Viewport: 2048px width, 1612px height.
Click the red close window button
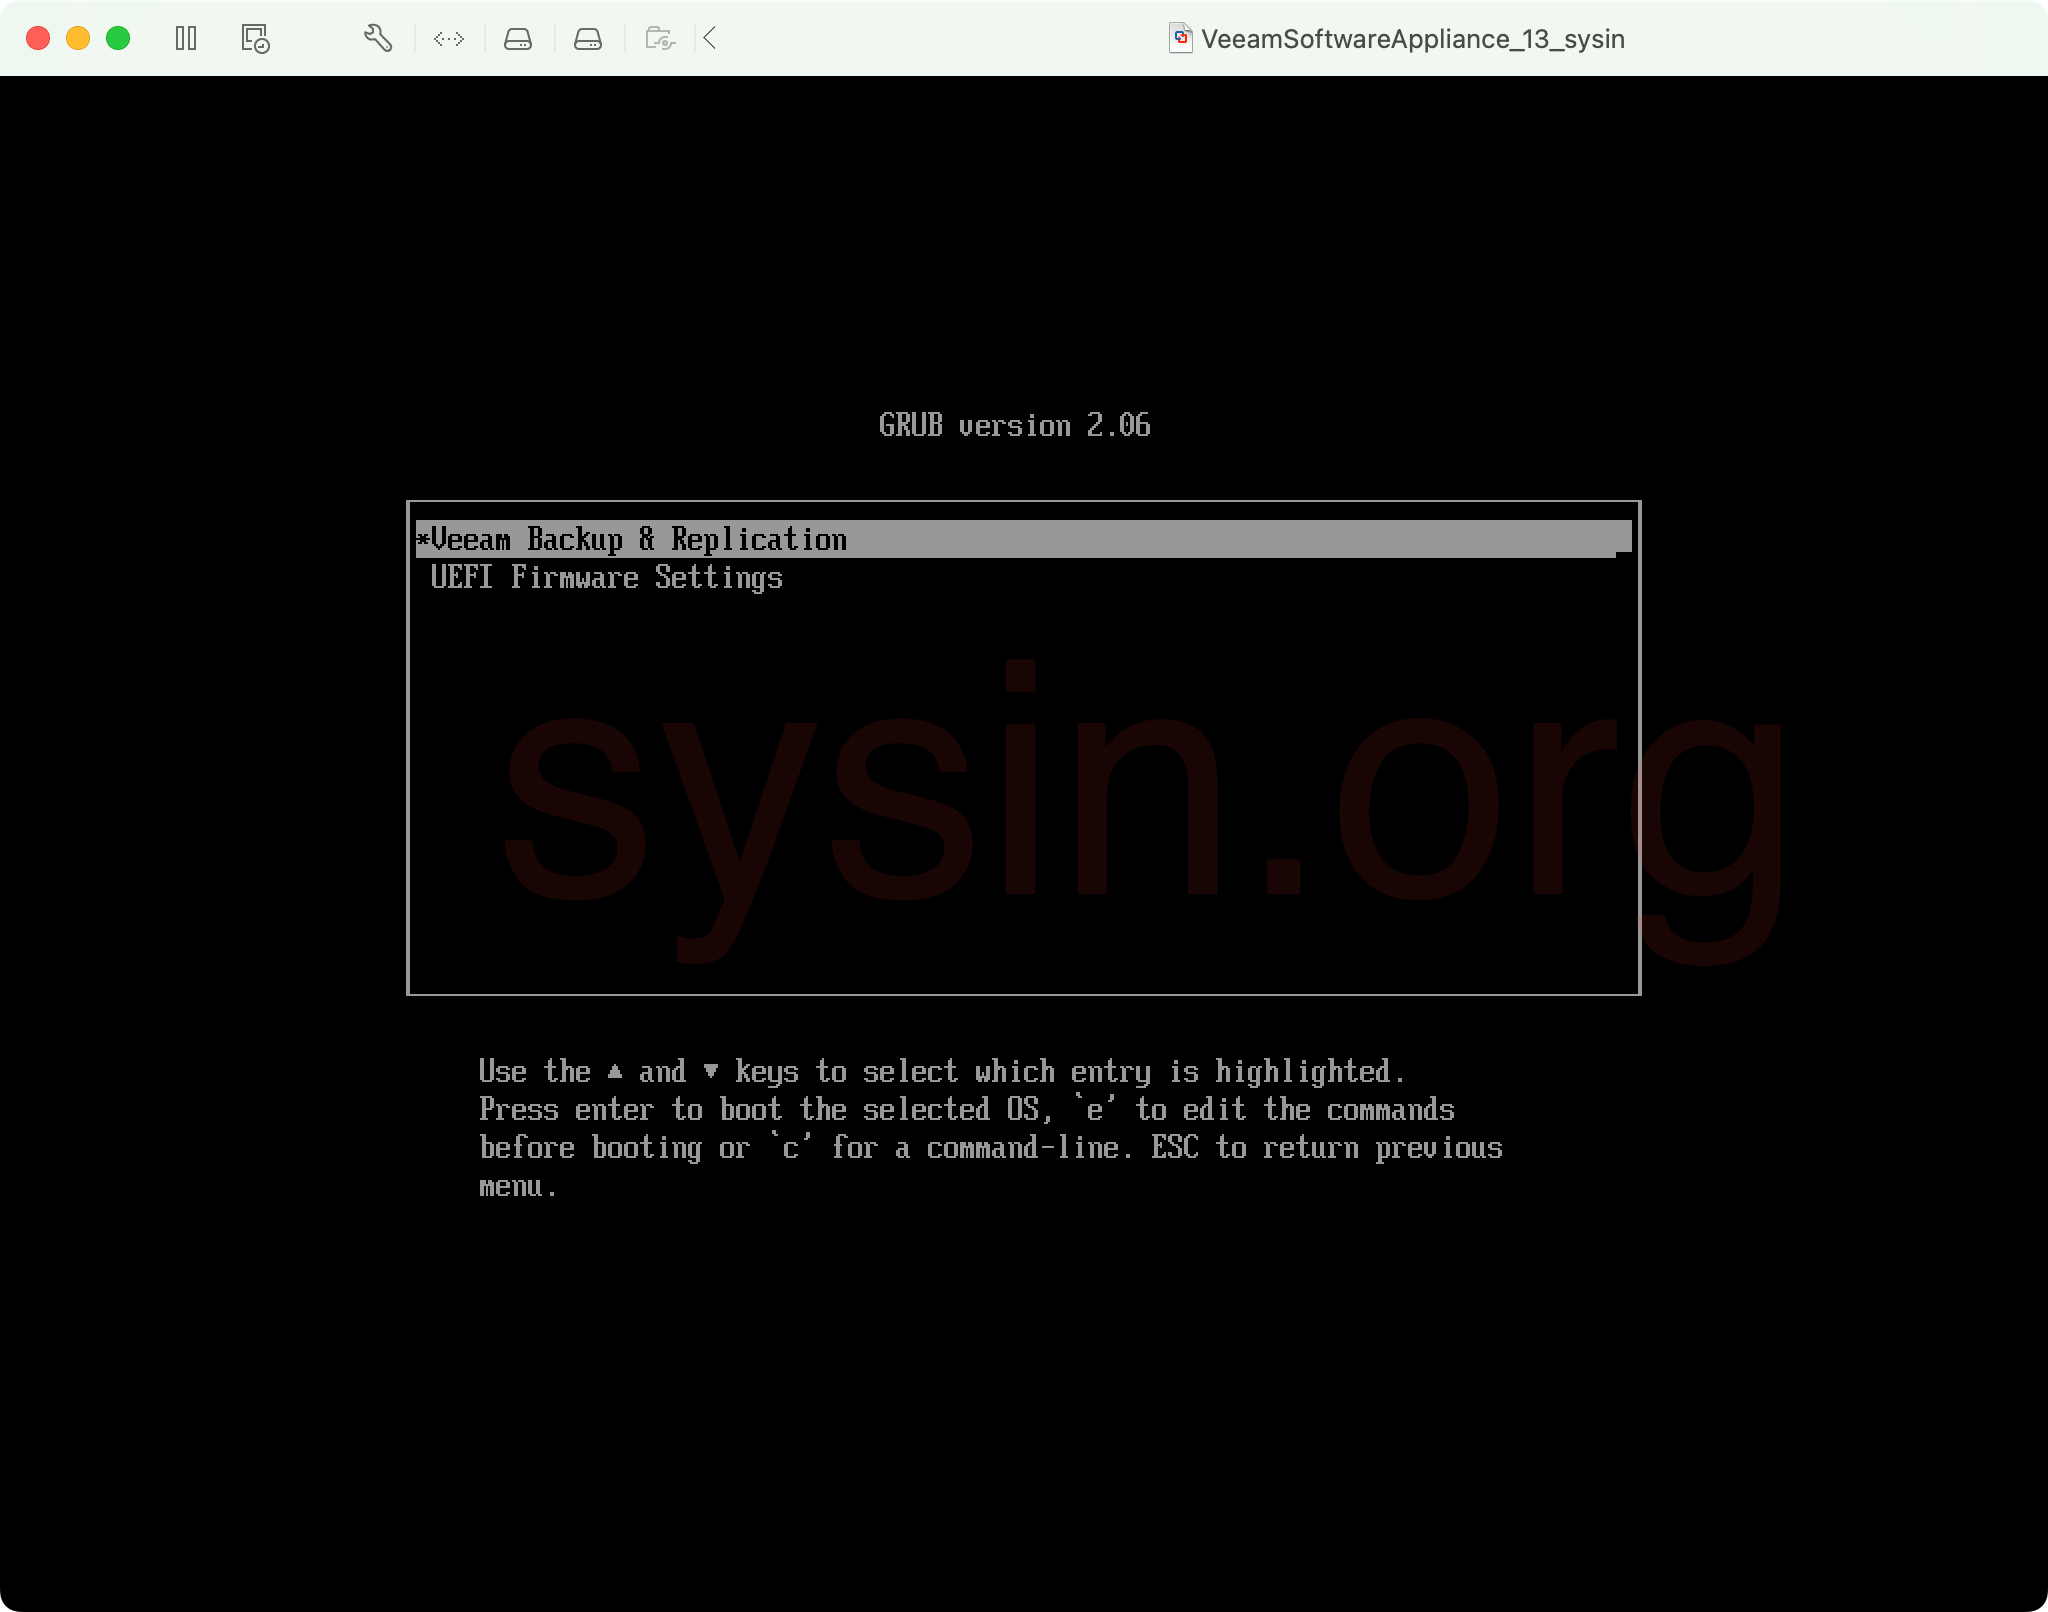[38, 39]
